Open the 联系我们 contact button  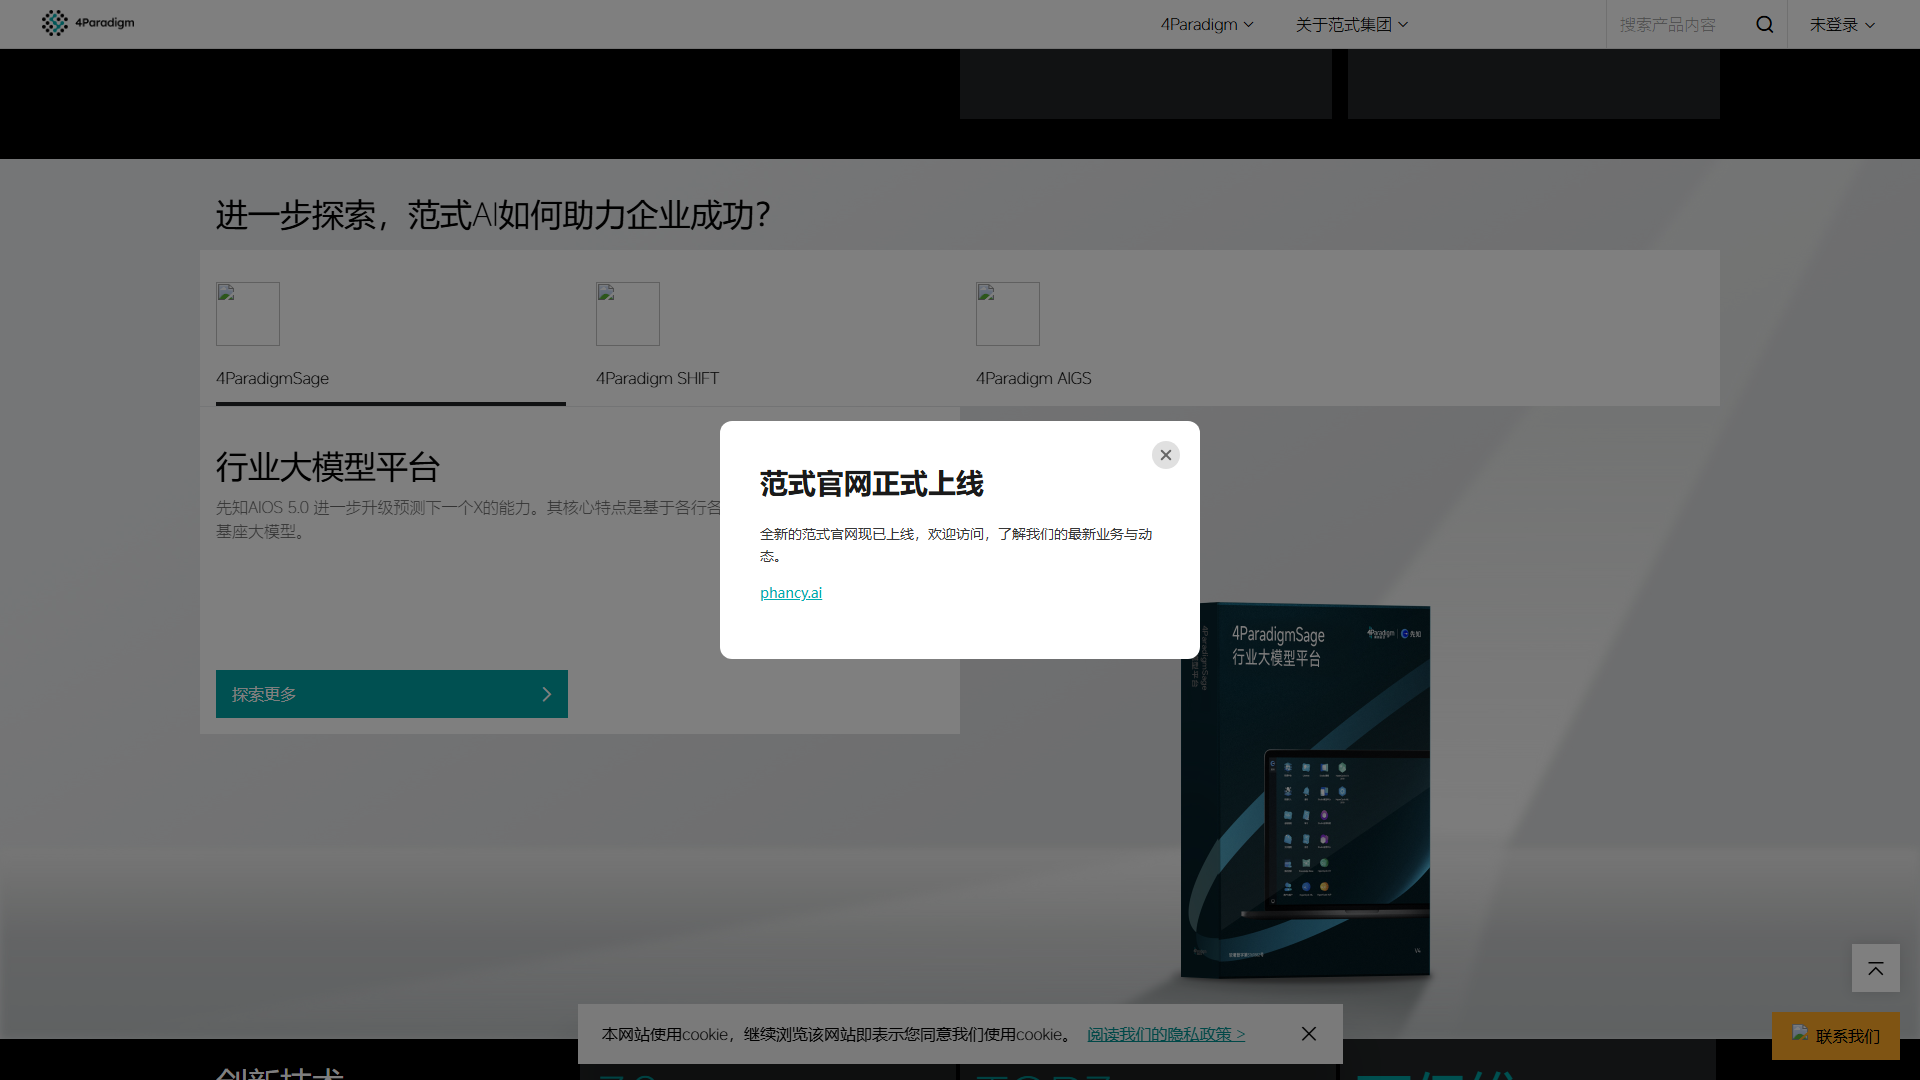1836,1036
